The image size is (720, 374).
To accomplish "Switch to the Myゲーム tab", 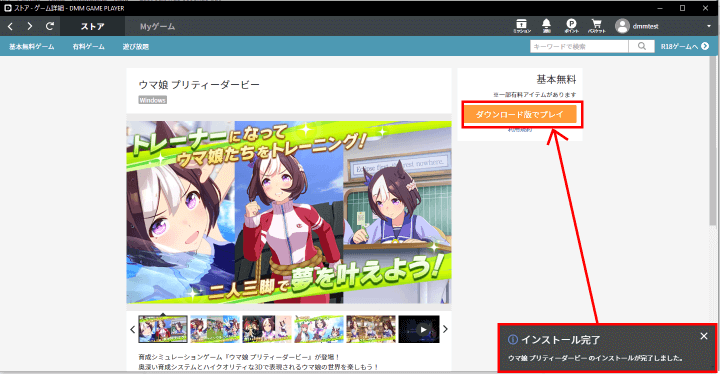I will 158,26.
